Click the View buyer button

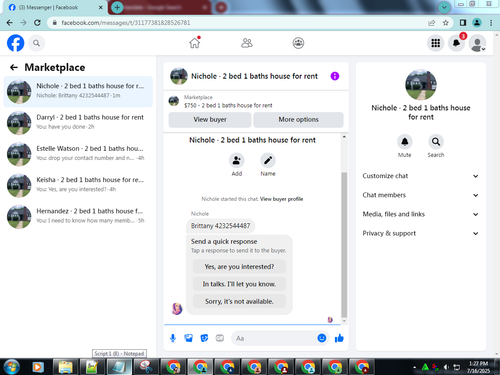(210, 120)
